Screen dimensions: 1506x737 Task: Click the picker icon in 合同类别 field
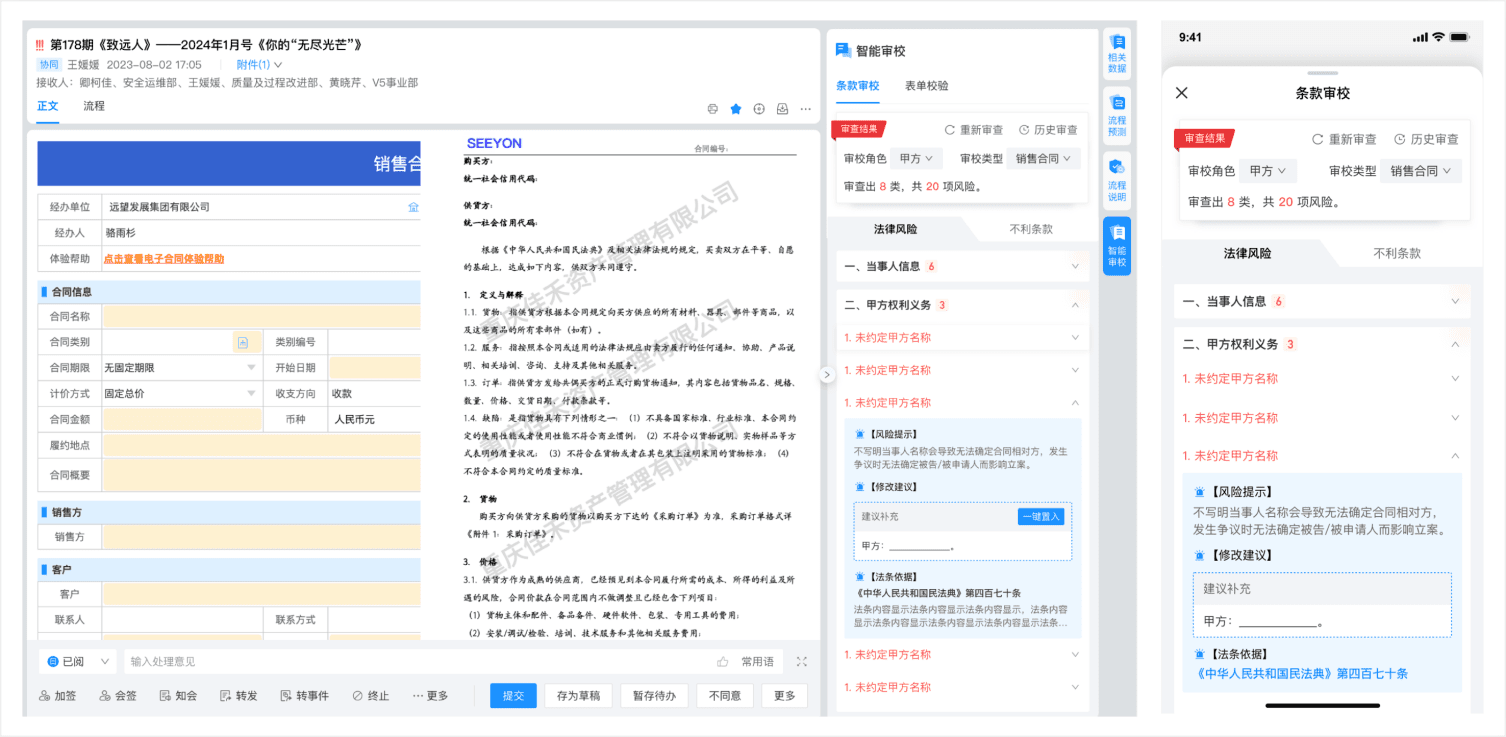242,342
